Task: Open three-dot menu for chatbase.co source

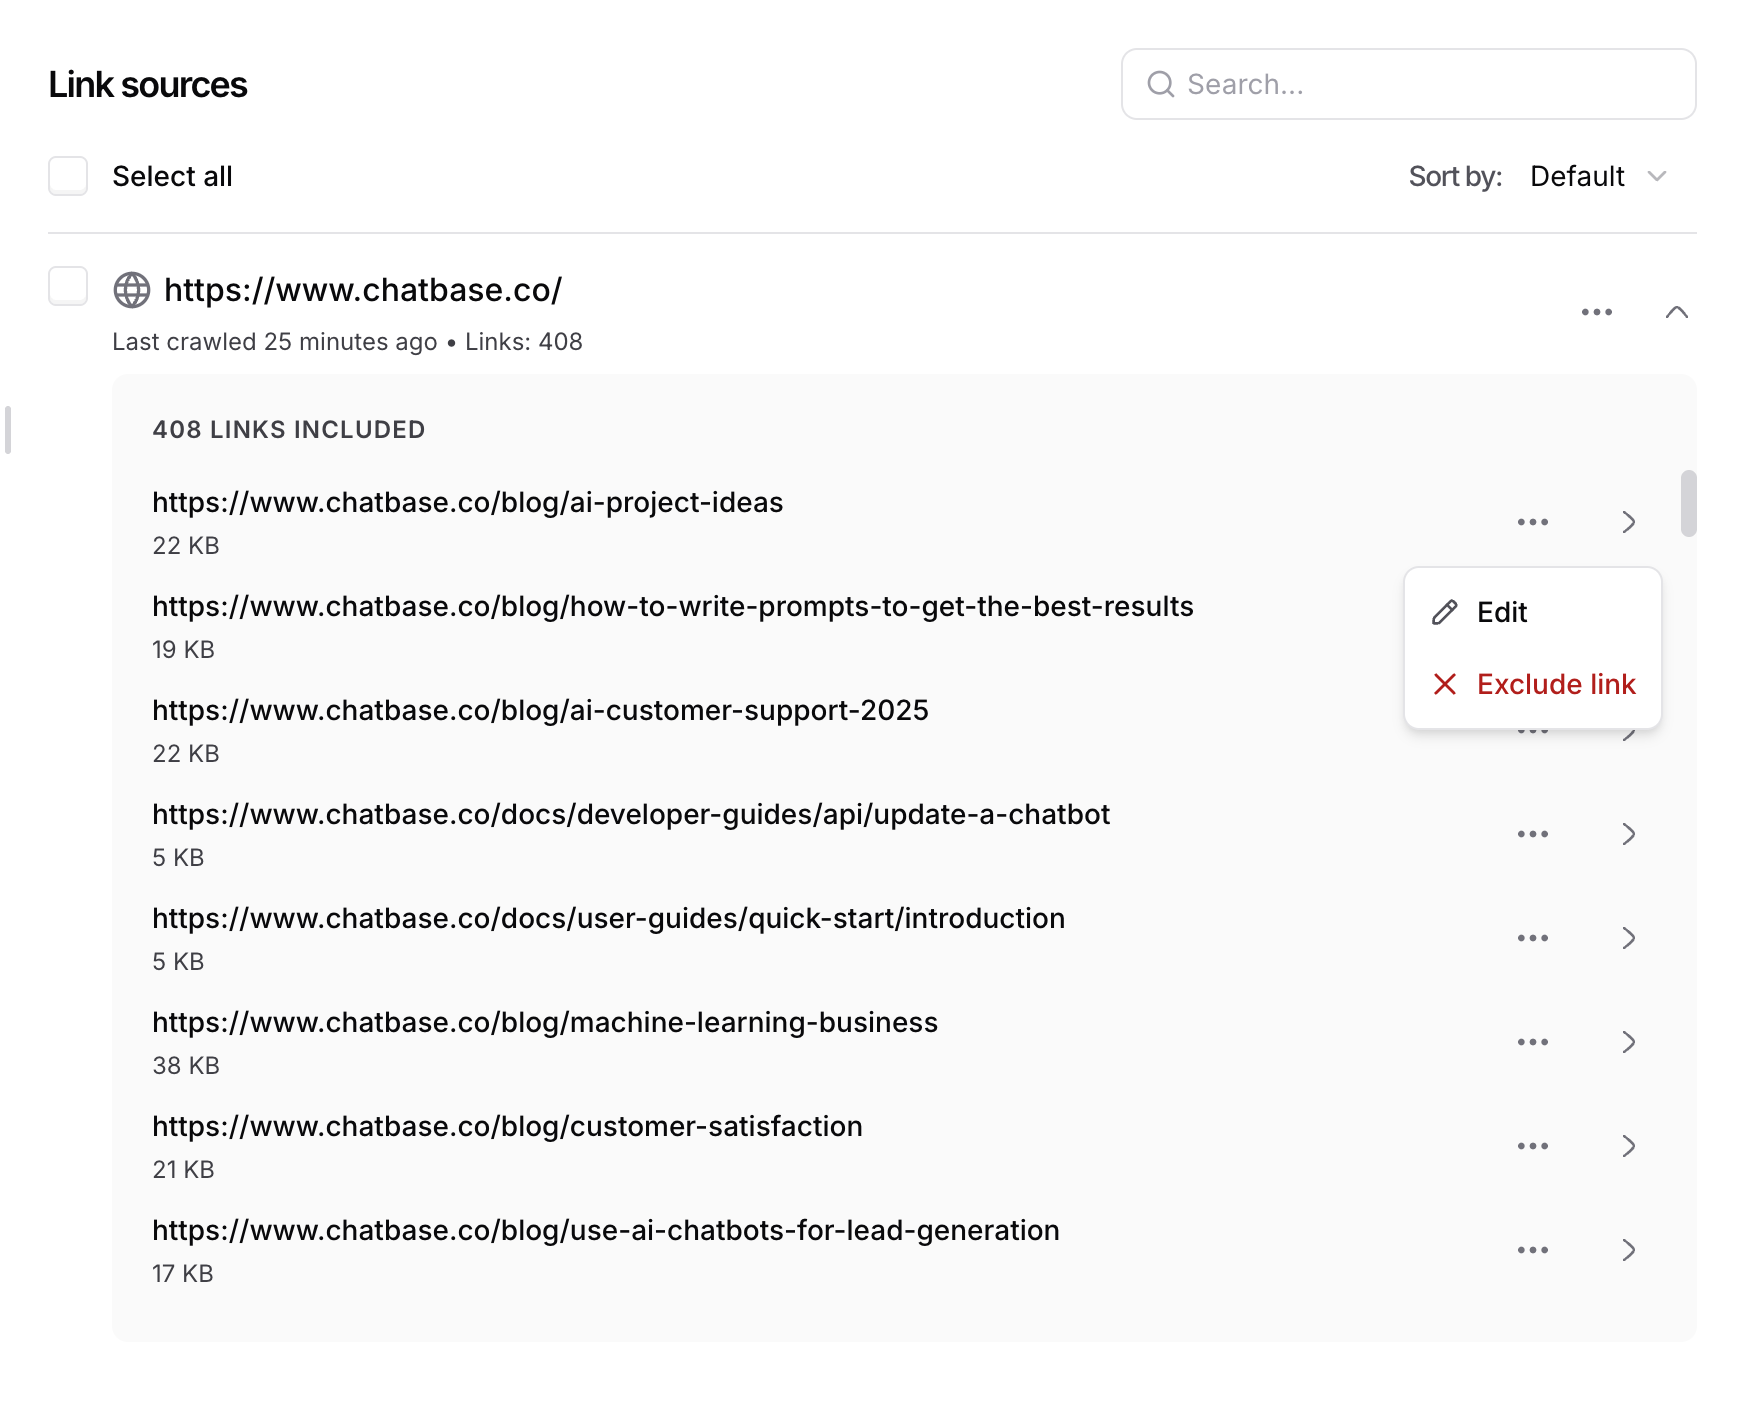Action: click(x=1596, y=312)
